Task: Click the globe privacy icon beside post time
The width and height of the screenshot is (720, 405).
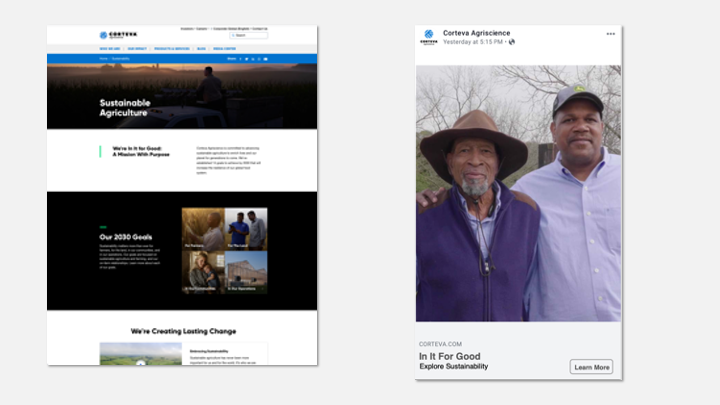Action: [x=512, y=42]
